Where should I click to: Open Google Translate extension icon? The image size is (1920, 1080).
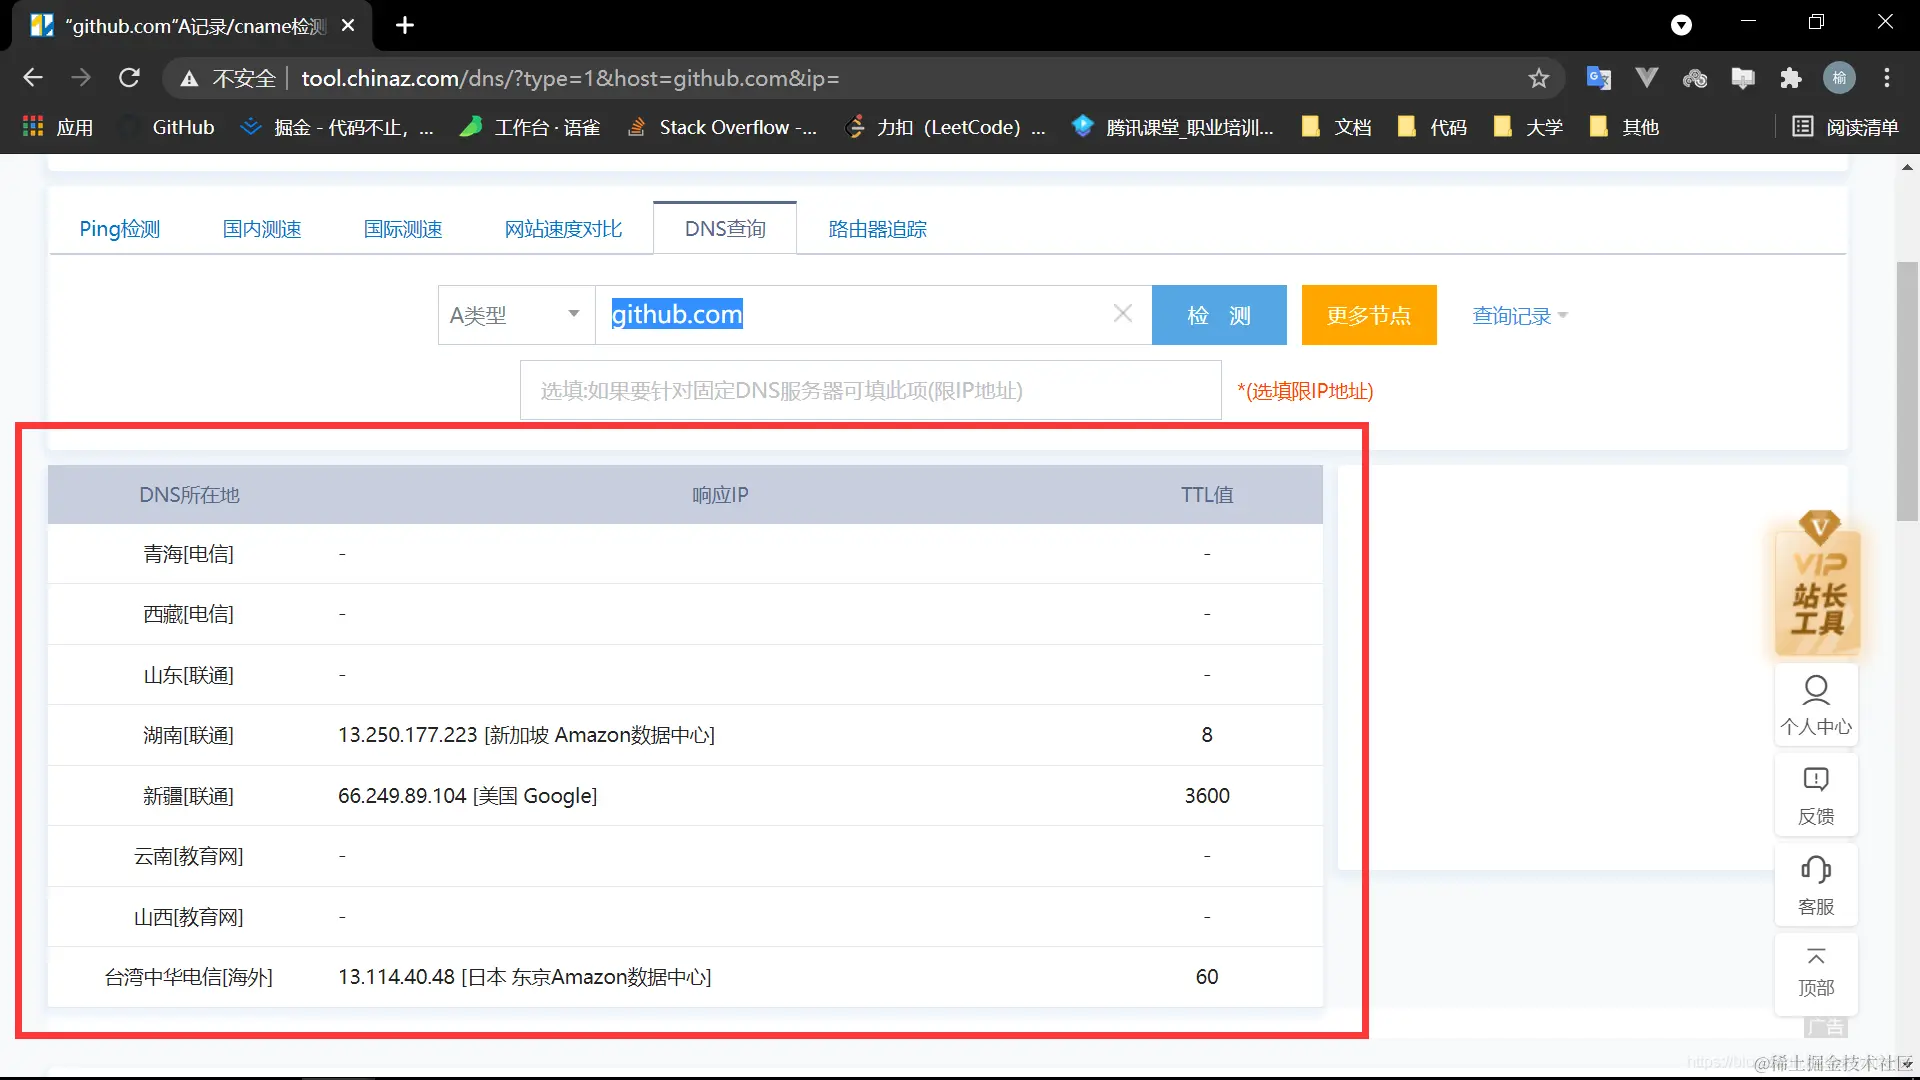pos(1598,78)
